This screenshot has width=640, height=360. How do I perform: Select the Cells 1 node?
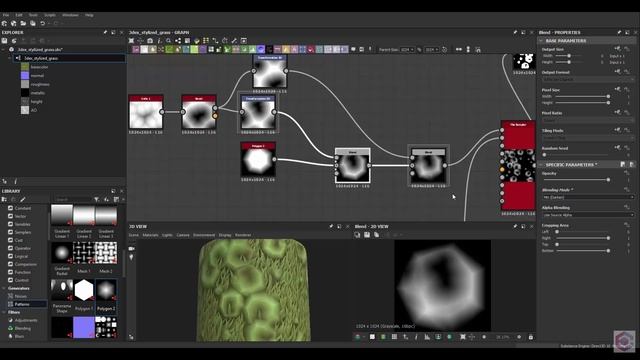click(146, 112)
